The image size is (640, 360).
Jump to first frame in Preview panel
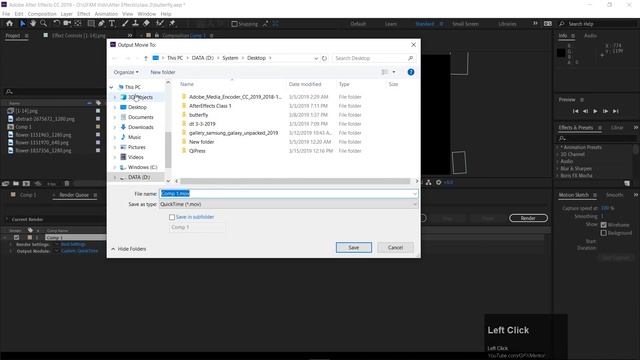[x=575, y=111]
